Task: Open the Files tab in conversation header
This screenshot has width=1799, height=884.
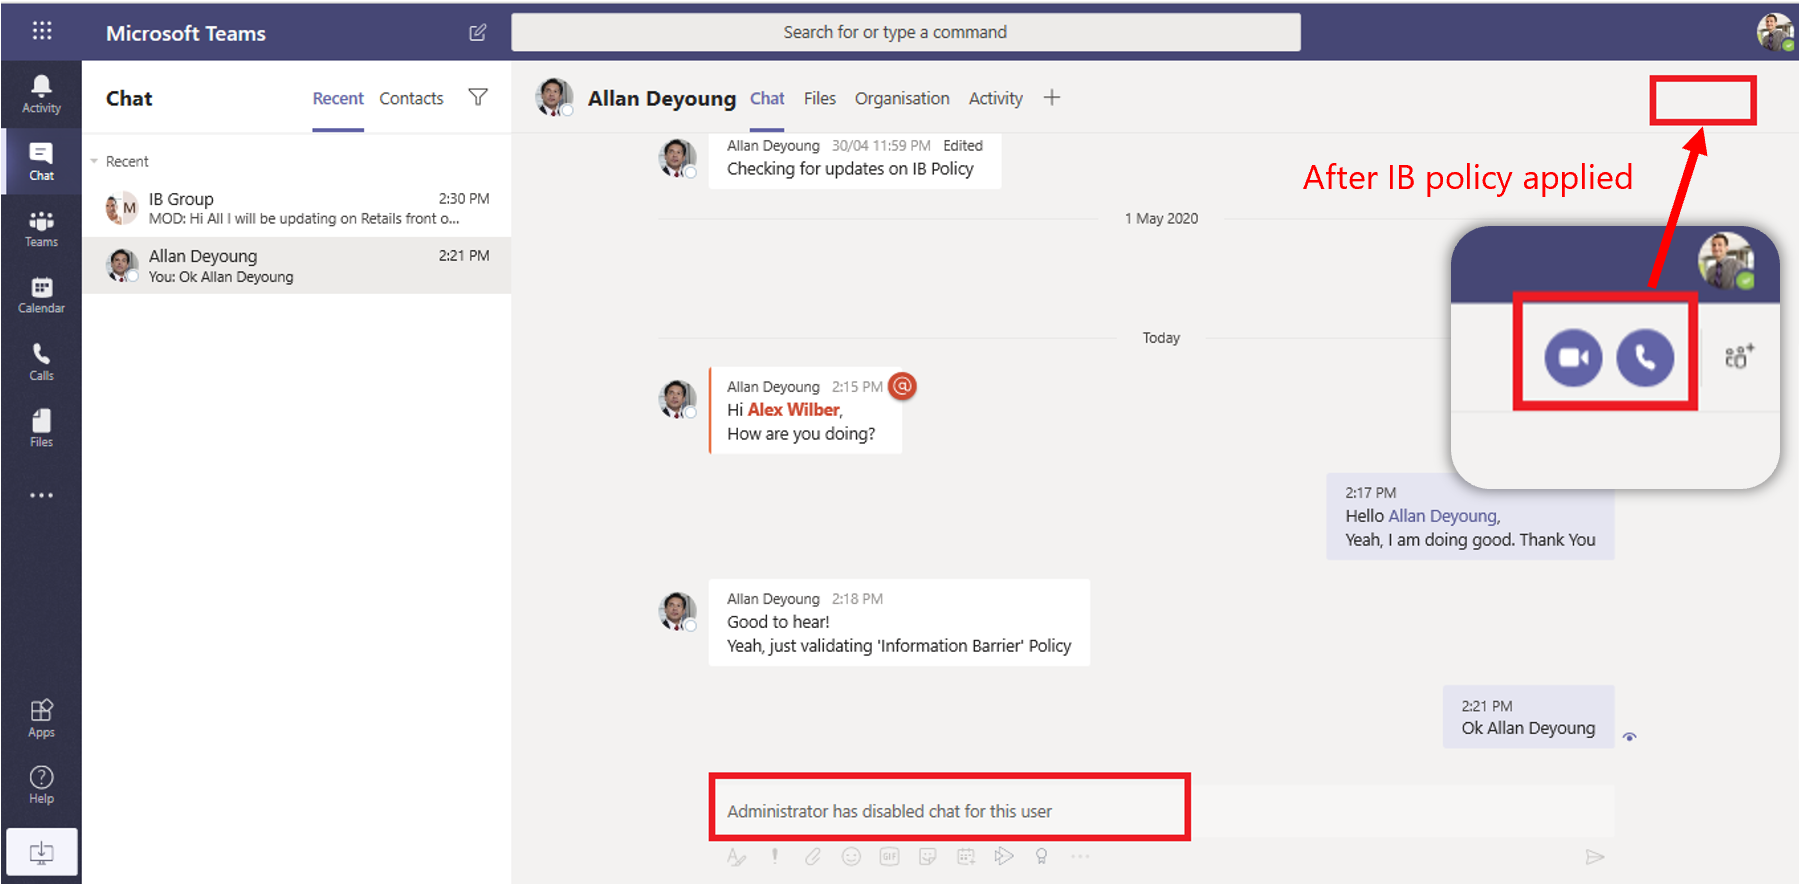Action: tap(819, 98)
